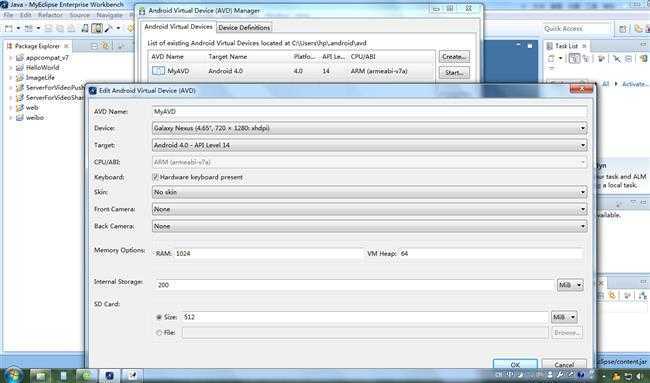
Task: Click Scheduled view icon in Task List
Action: point(586,59)
